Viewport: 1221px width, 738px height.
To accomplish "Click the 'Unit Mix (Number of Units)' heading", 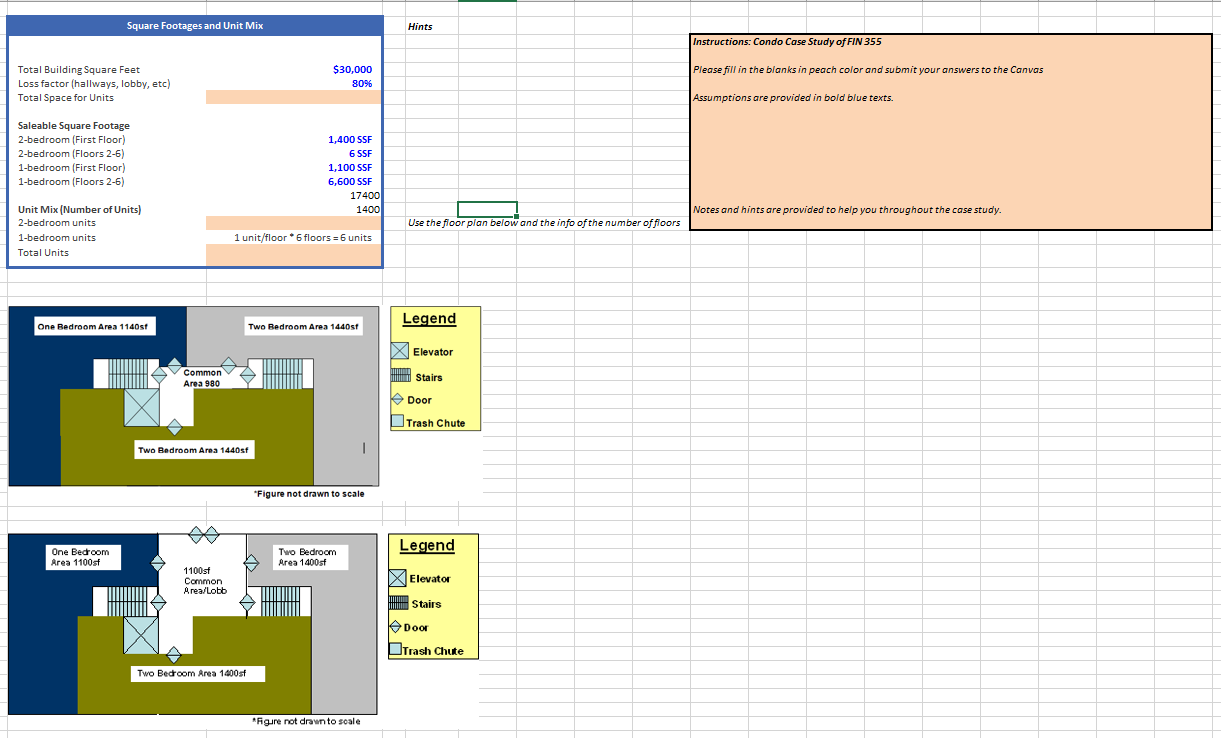I will (80, 209).
